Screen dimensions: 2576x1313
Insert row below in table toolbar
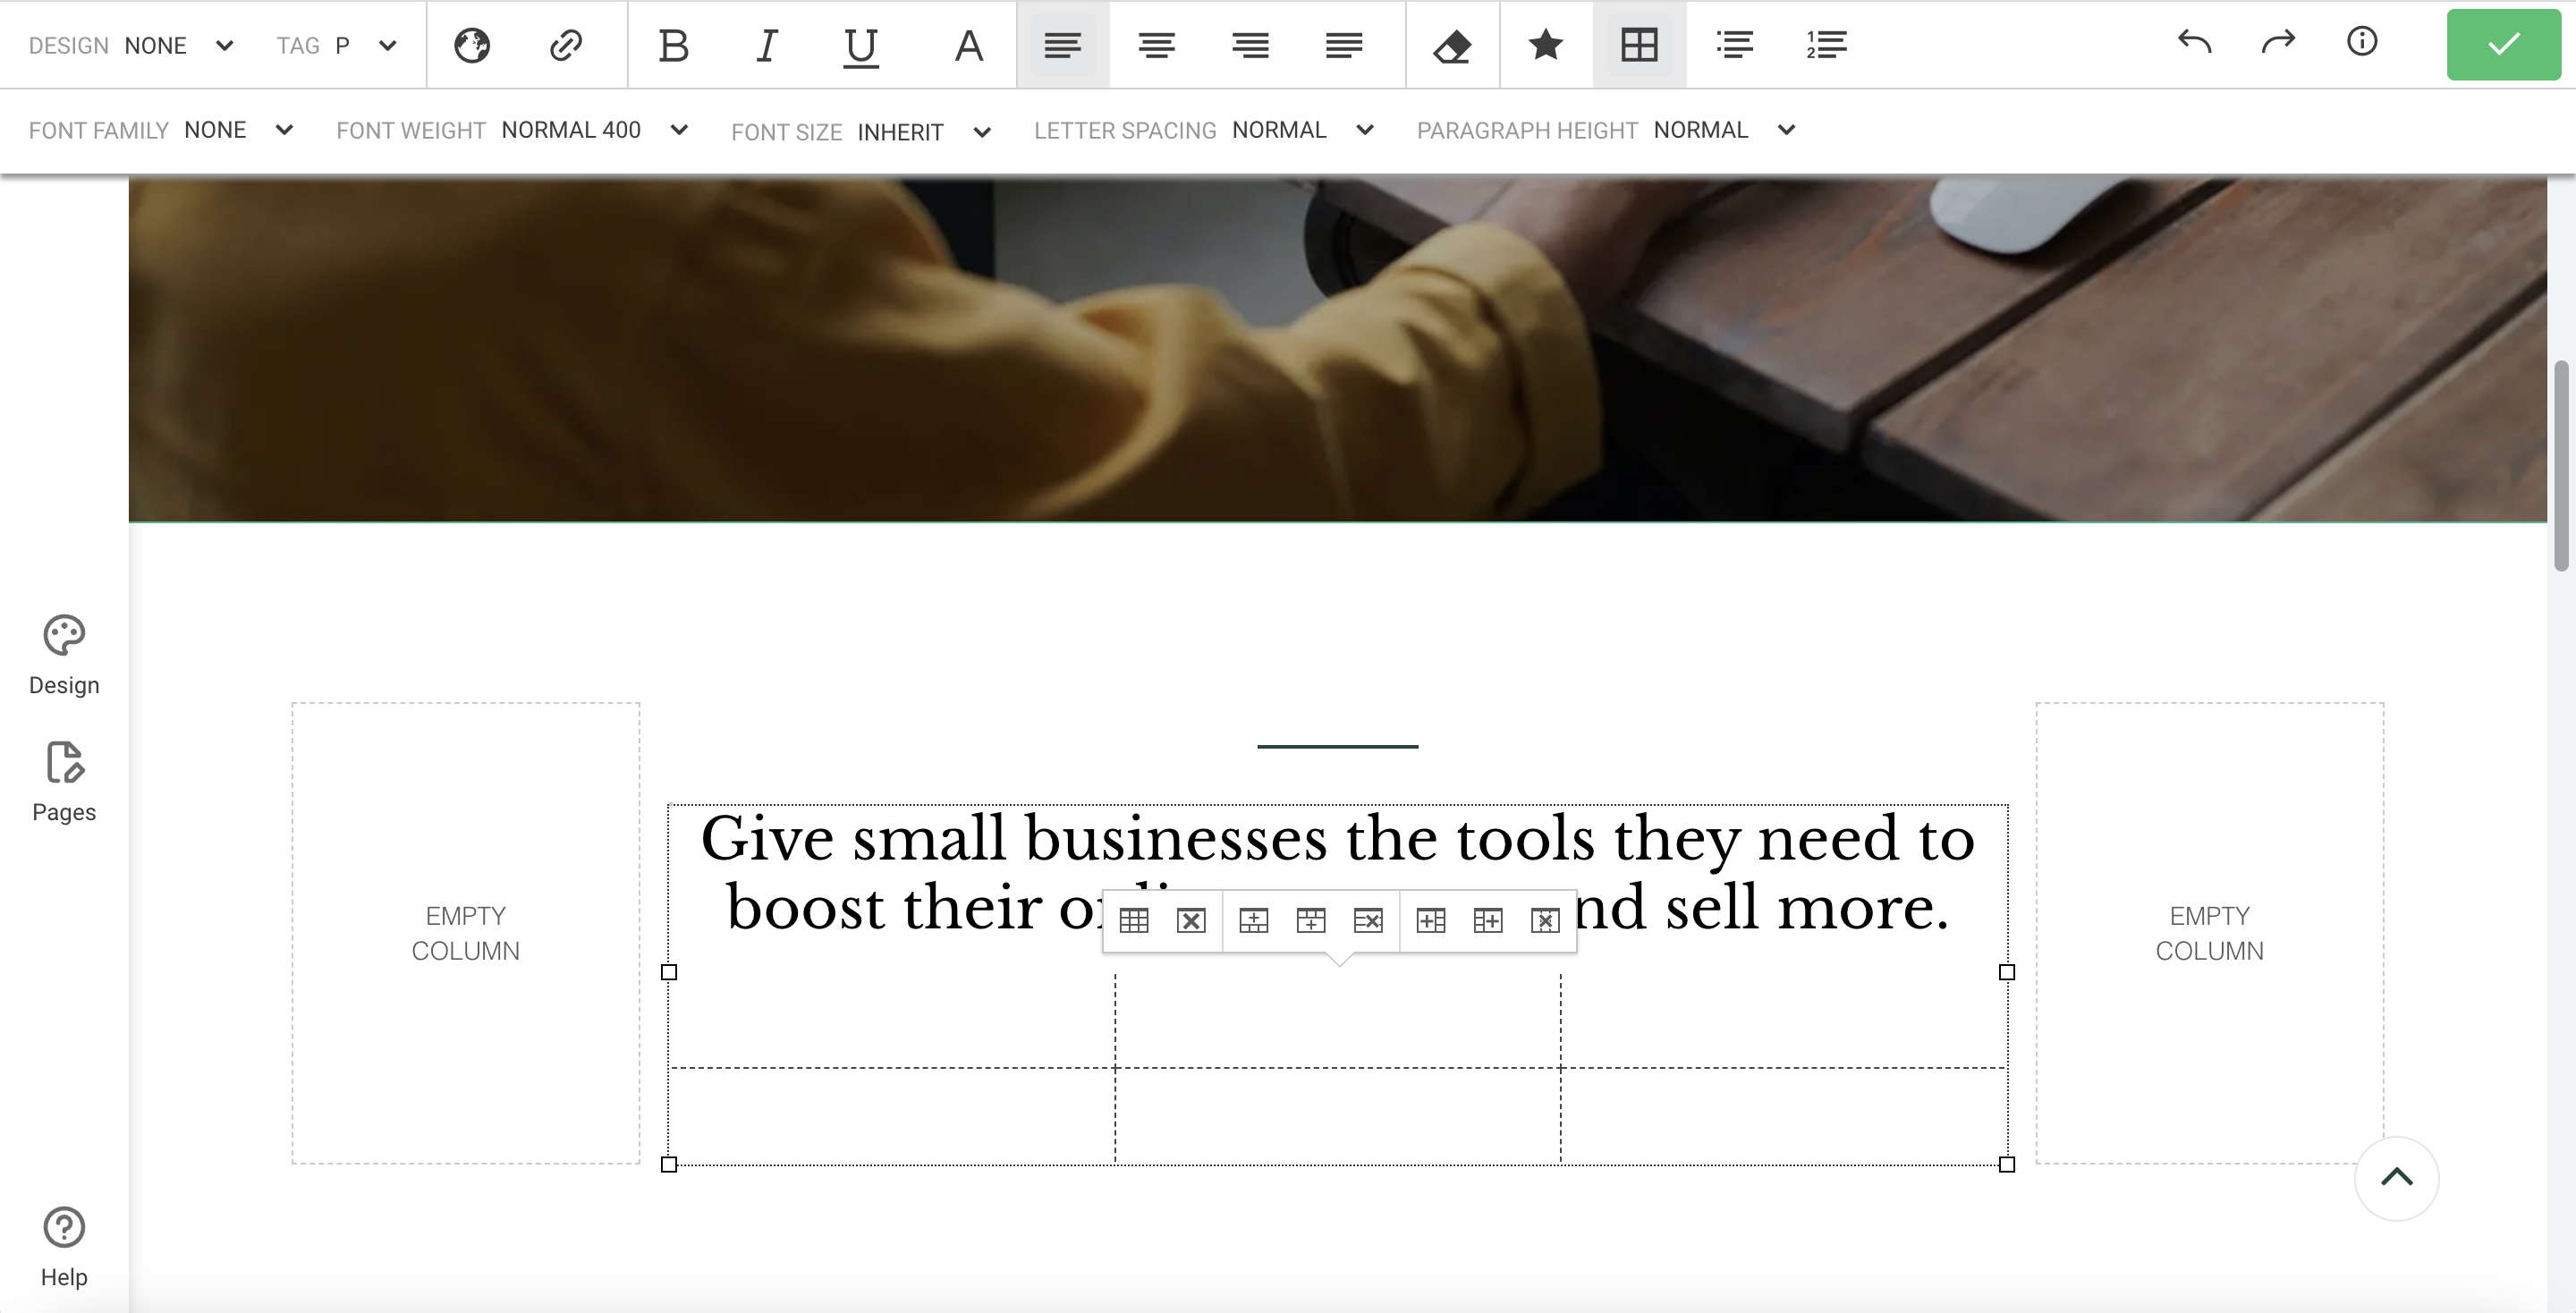(1311, 921)
